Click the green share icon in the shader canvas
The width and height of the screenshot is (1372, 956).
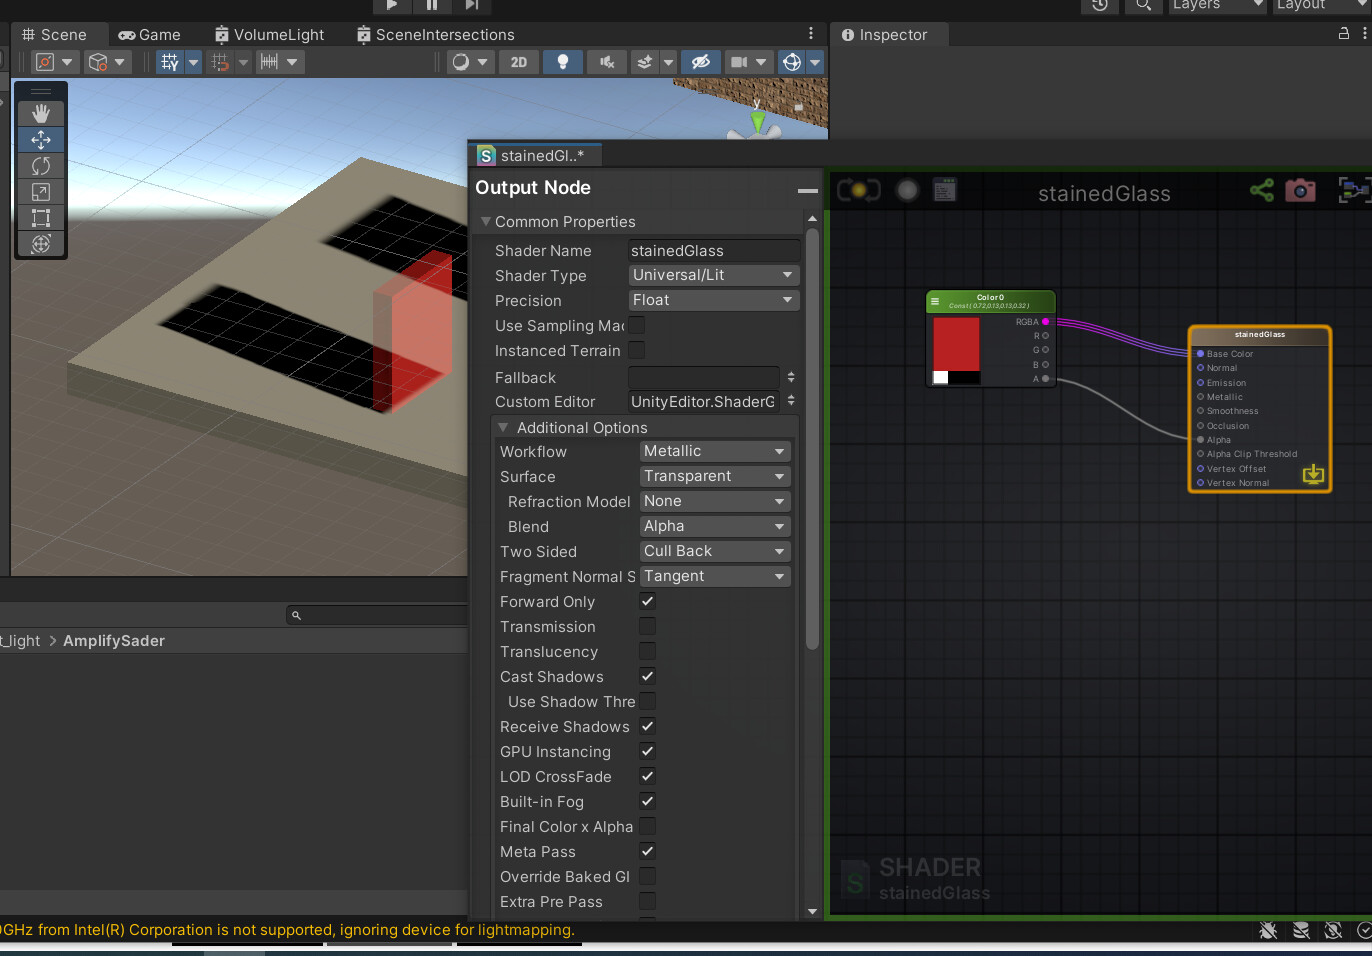[x=1262, y=190]
